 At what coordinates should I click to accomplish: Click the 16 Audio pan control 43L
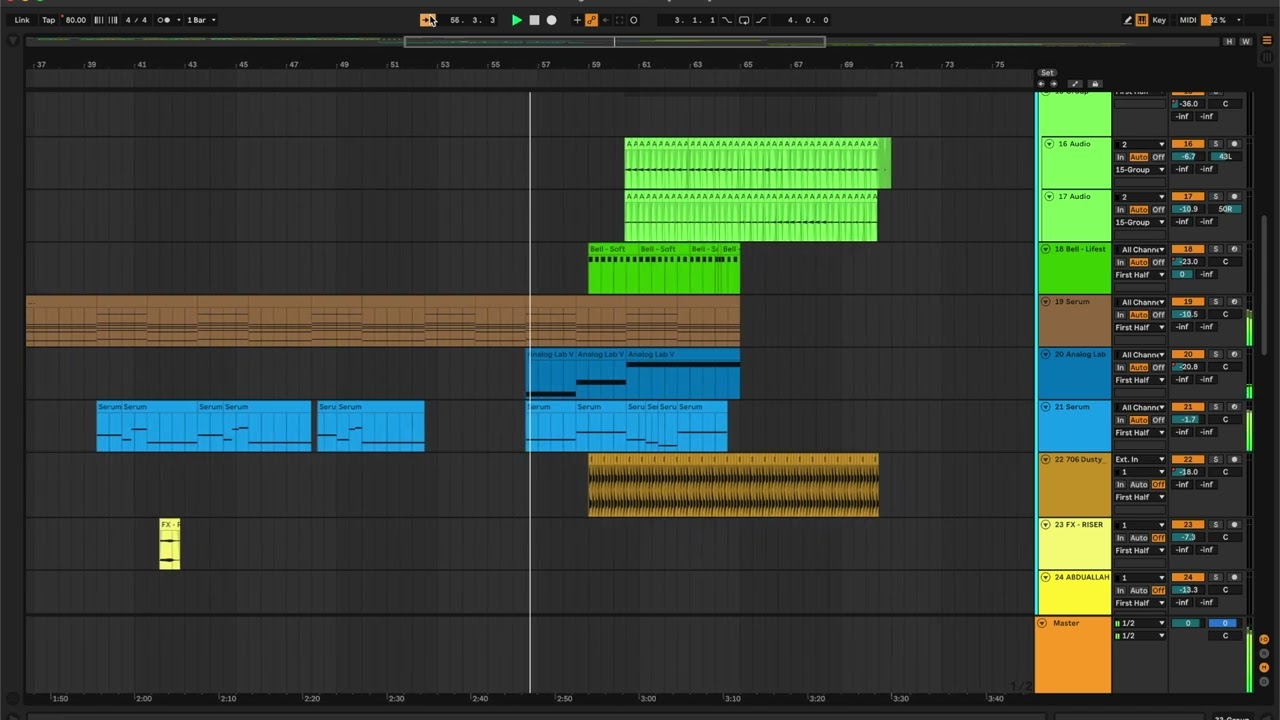coord(1225,157)
